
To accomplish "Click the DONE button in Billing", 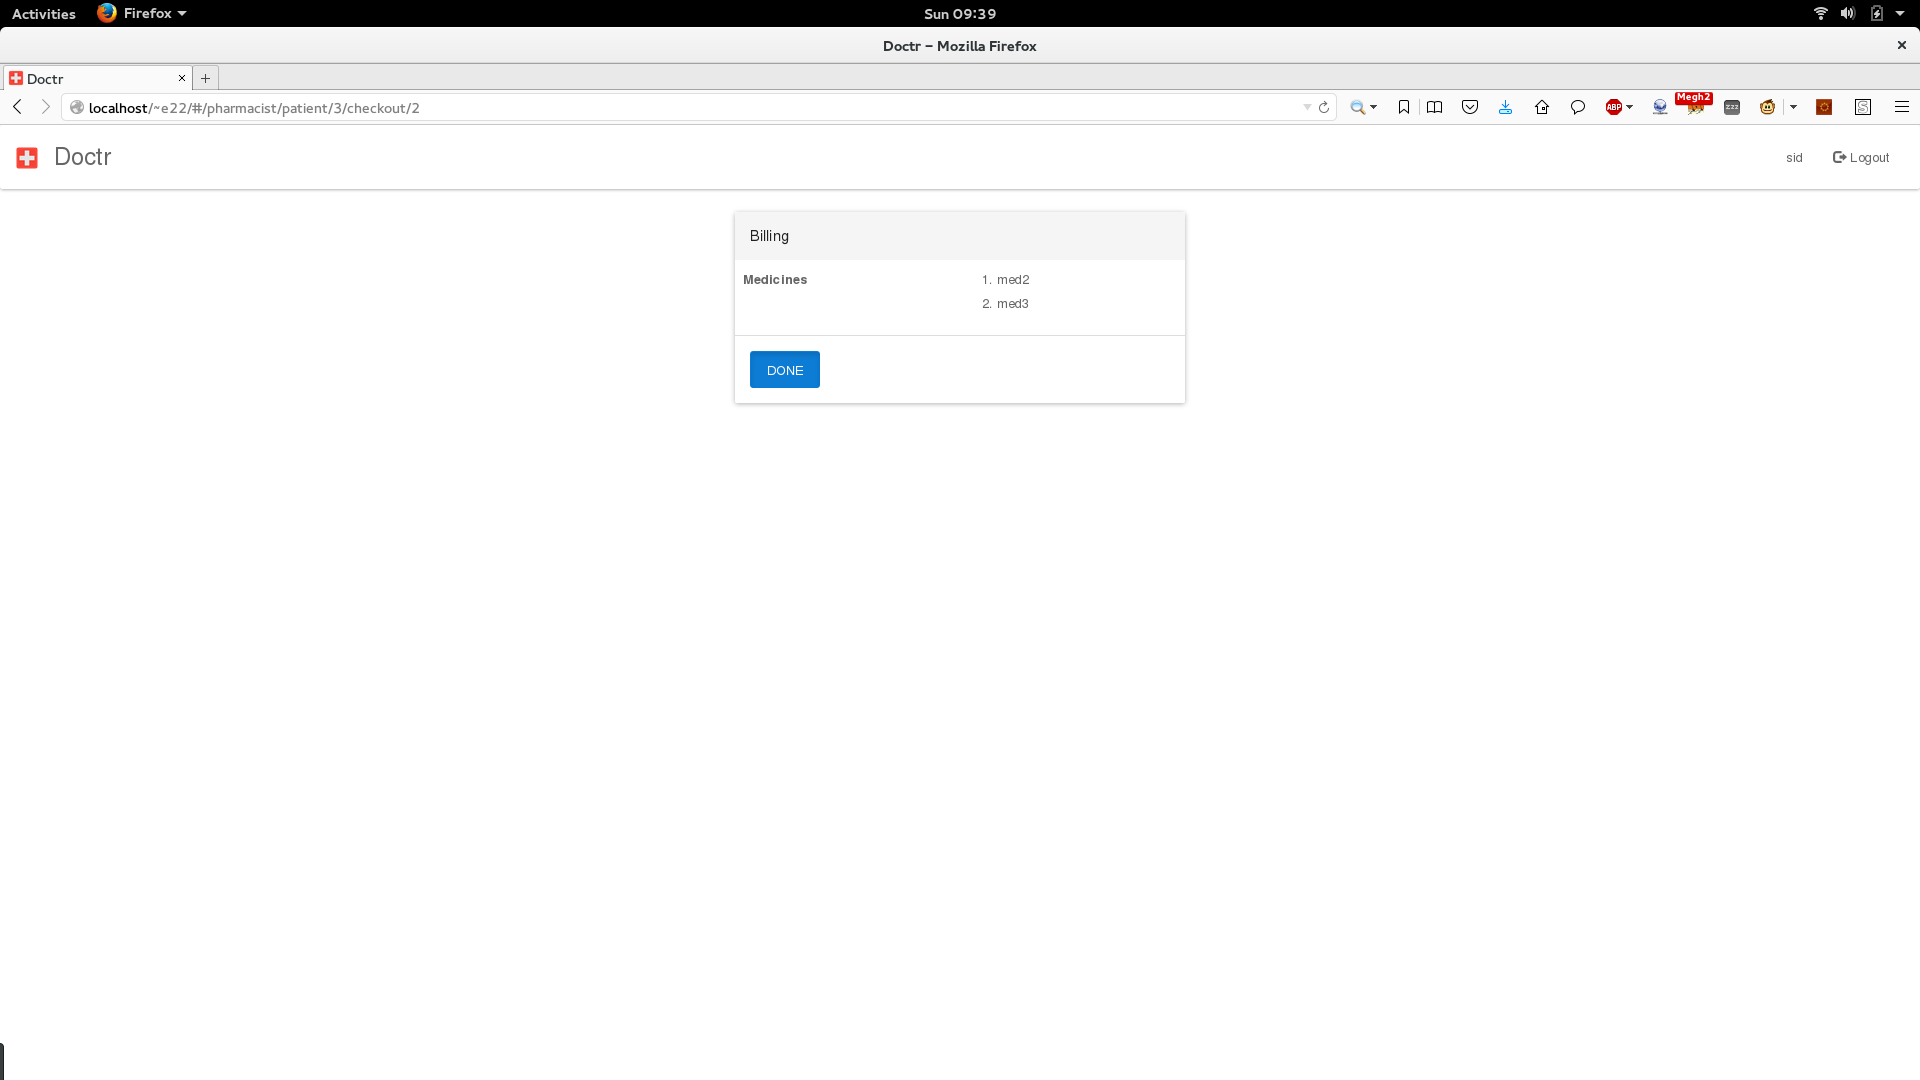I will [784, 370].
